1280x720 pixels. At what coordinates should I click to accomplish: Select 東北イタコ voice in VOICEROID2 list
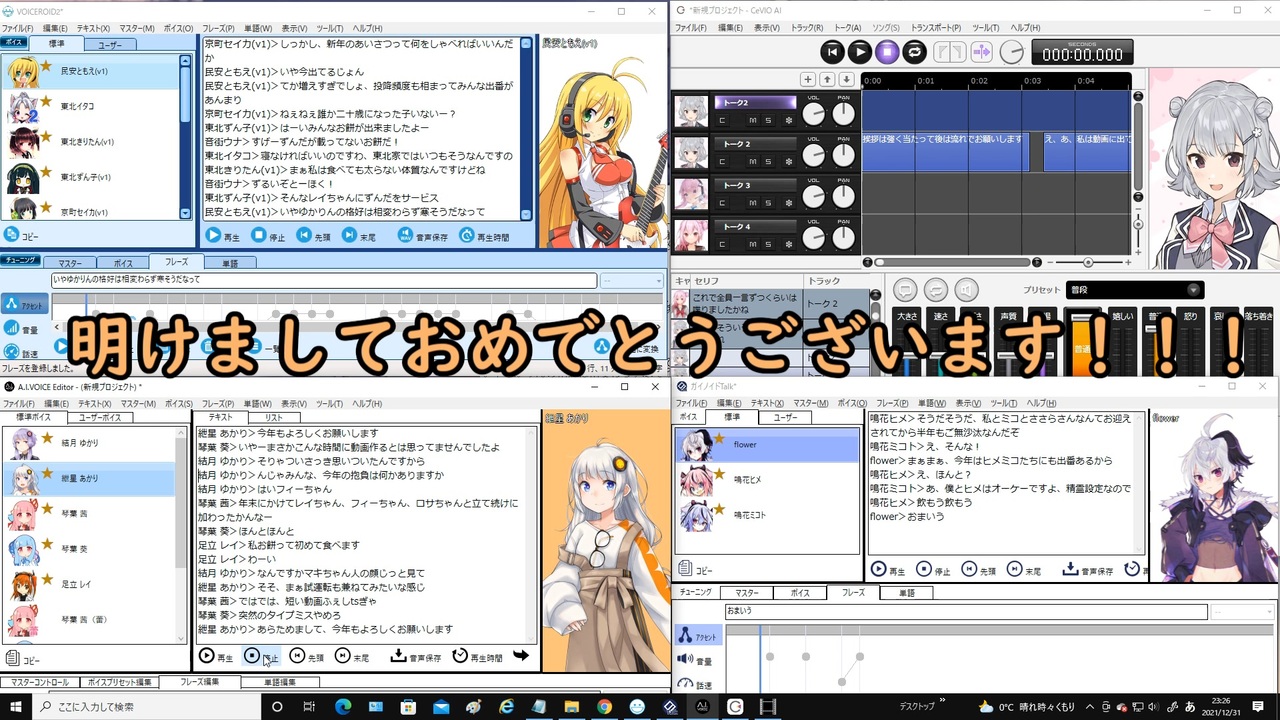92,106
